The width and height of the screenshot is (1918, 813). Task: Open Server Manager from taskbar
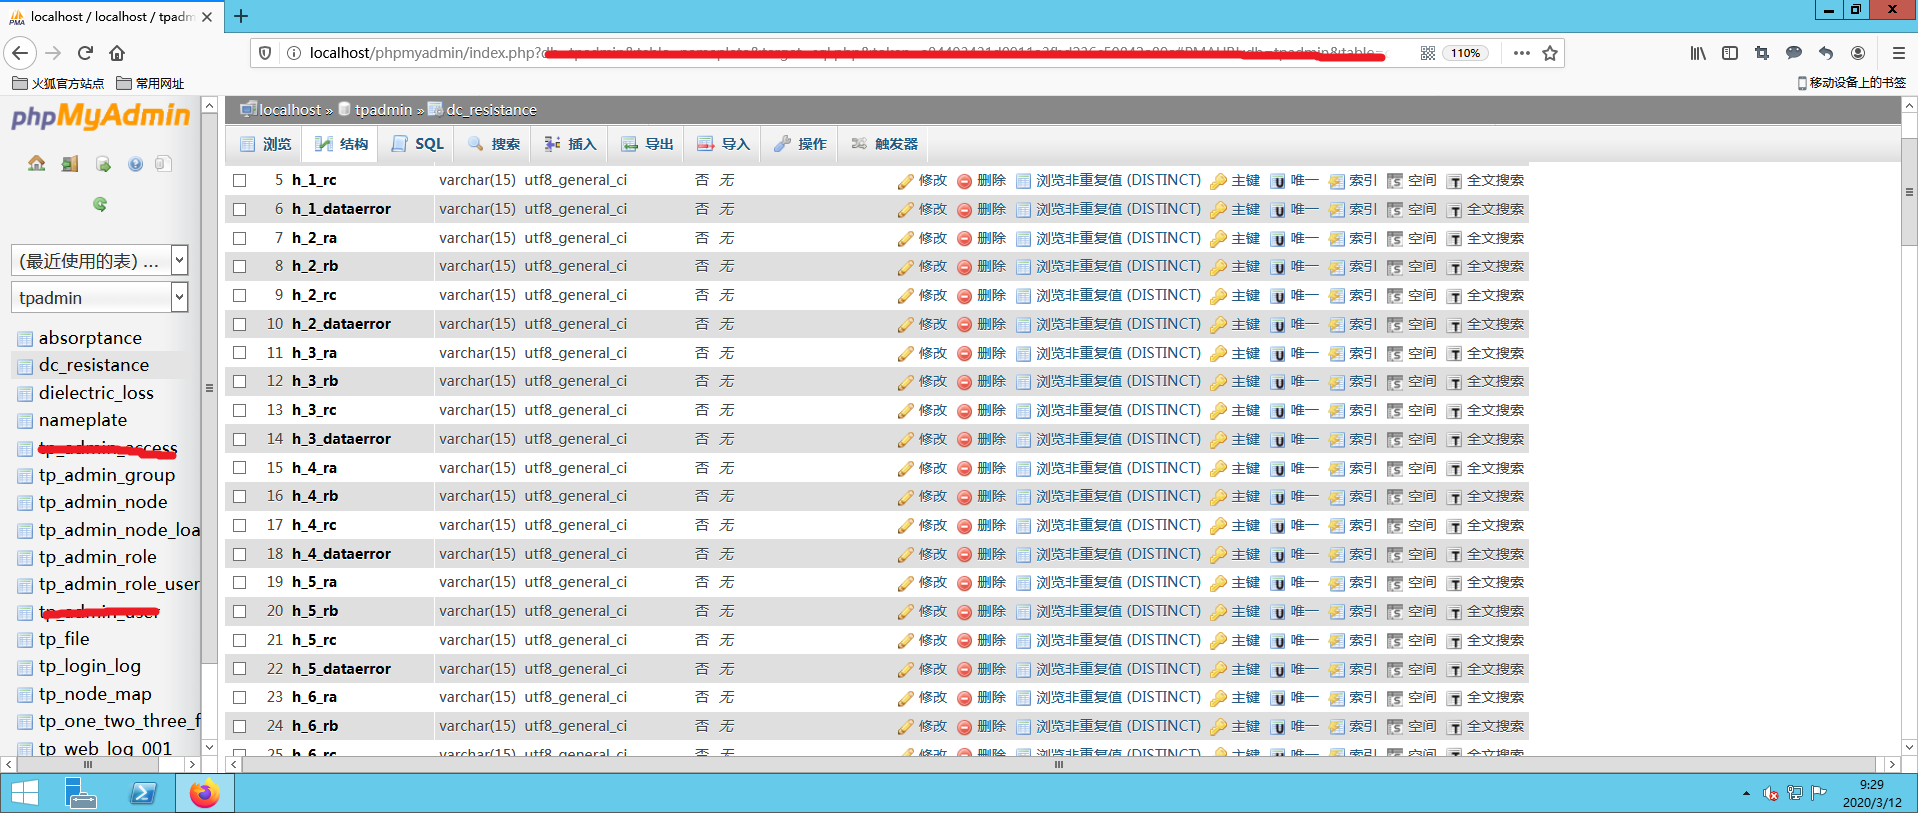(x=81, y=793)
